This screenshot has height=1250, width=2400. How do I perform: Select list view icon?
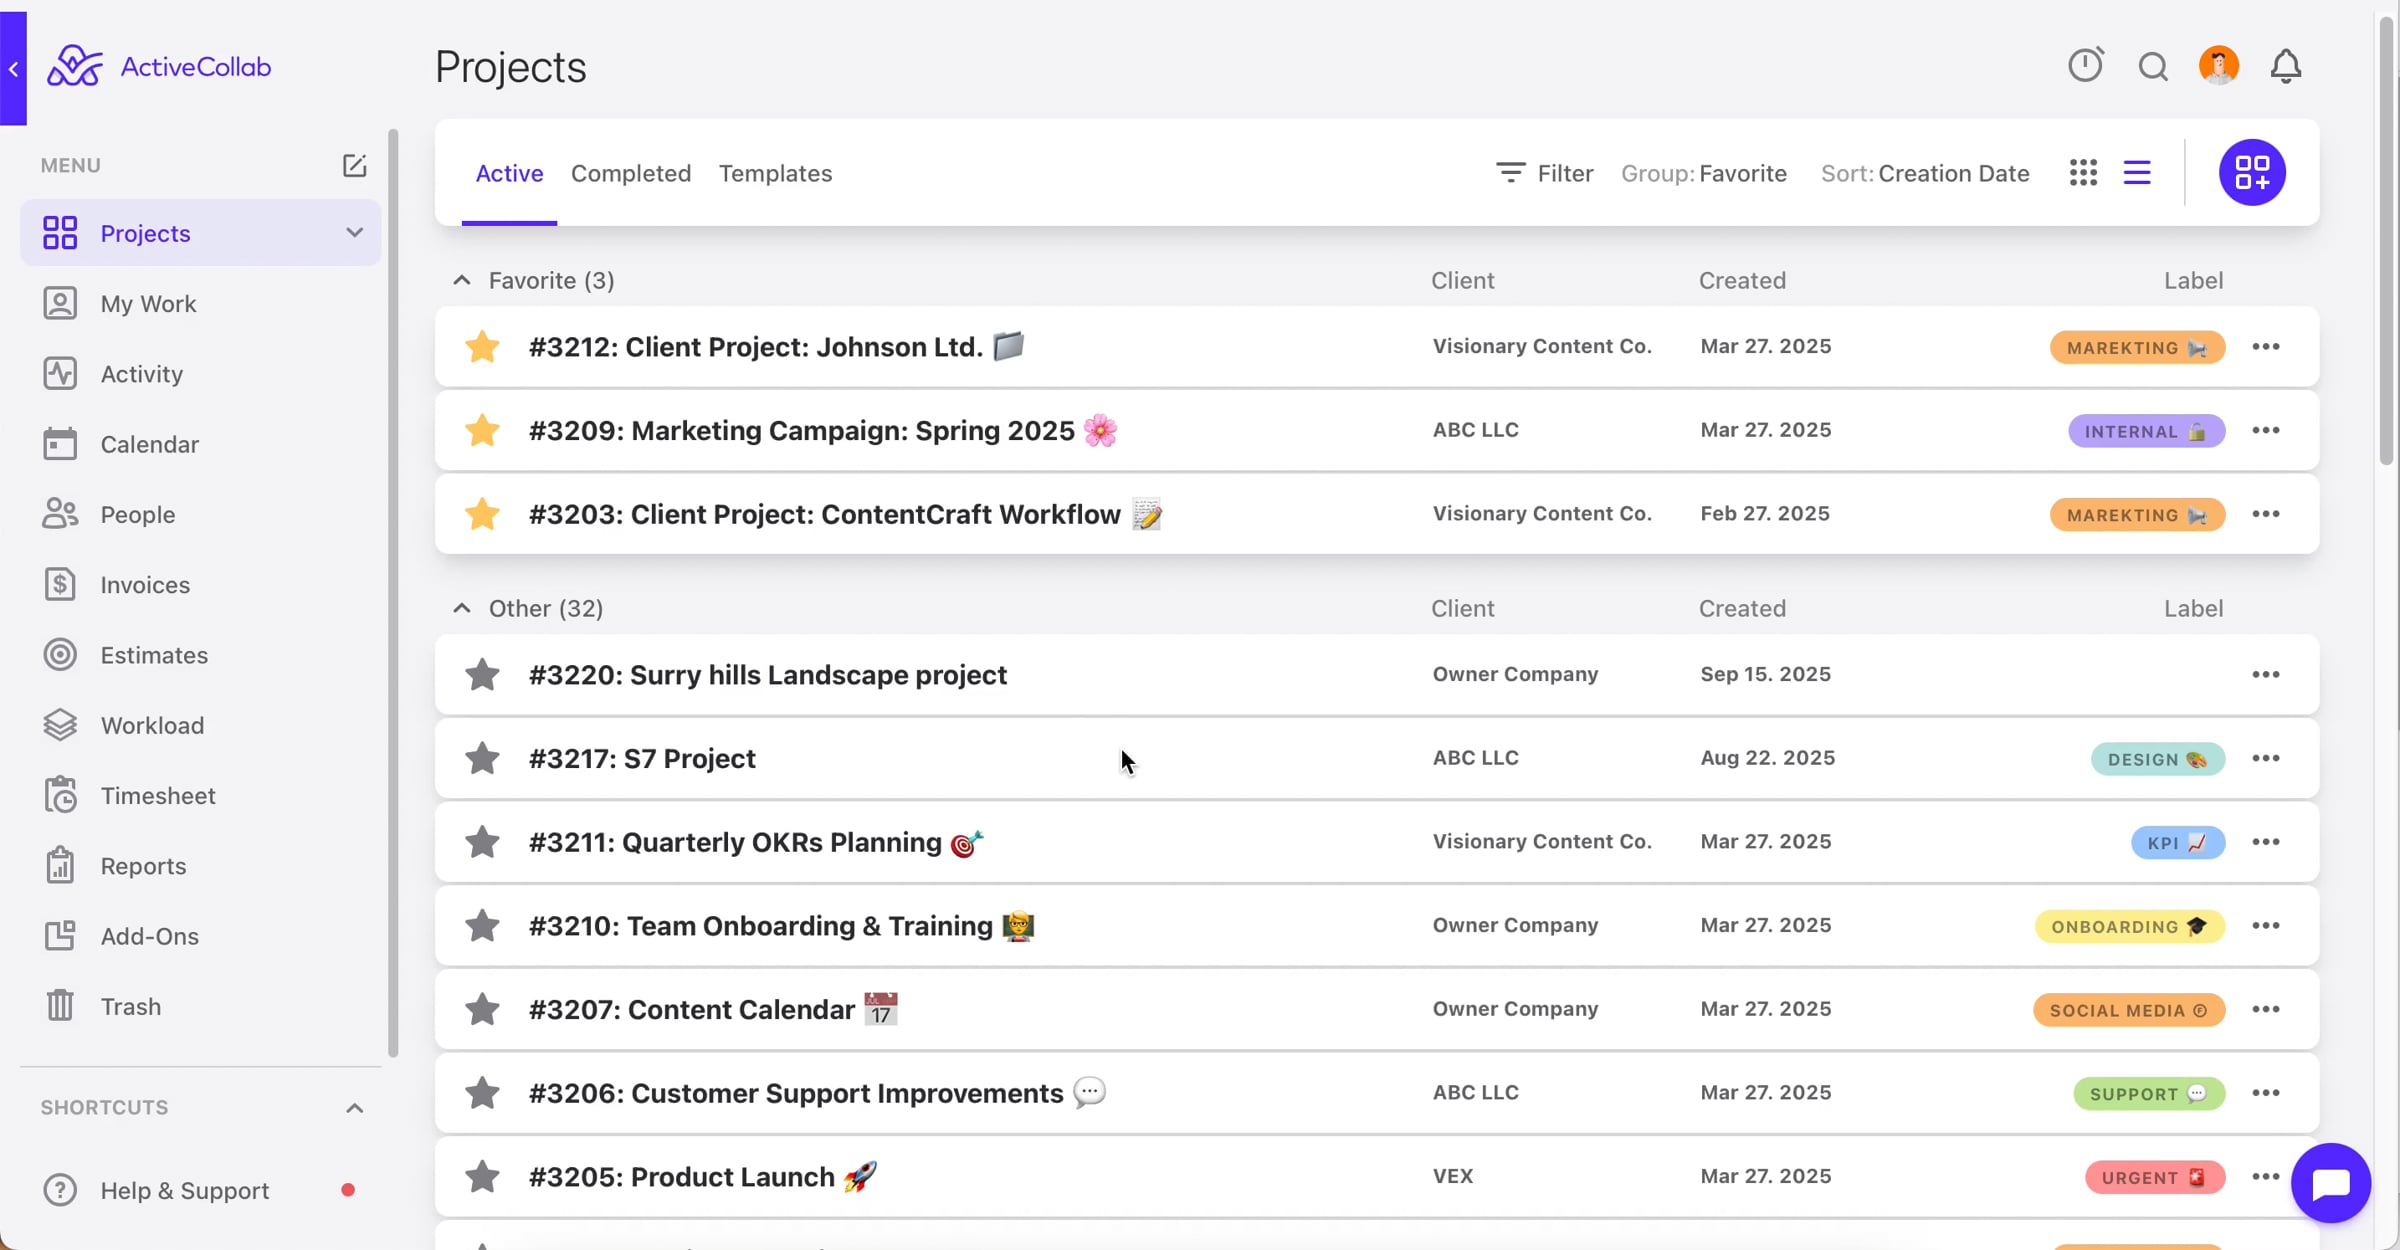pyautogui.click(x=2137, y=173)
